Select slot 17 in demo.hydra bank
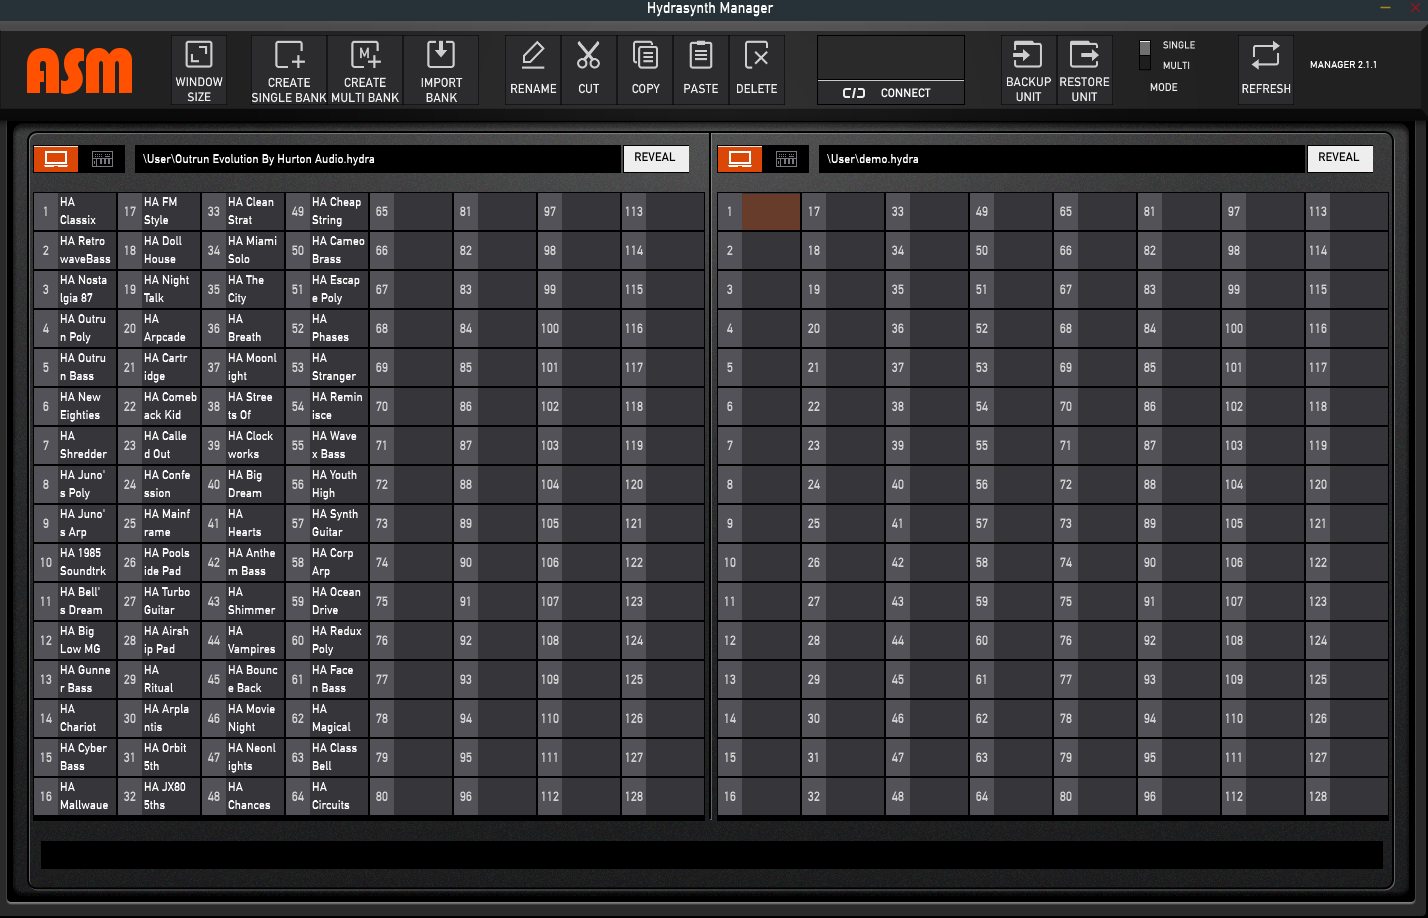This screenshot has width=1428, height=918. click(x=843, y=211)
